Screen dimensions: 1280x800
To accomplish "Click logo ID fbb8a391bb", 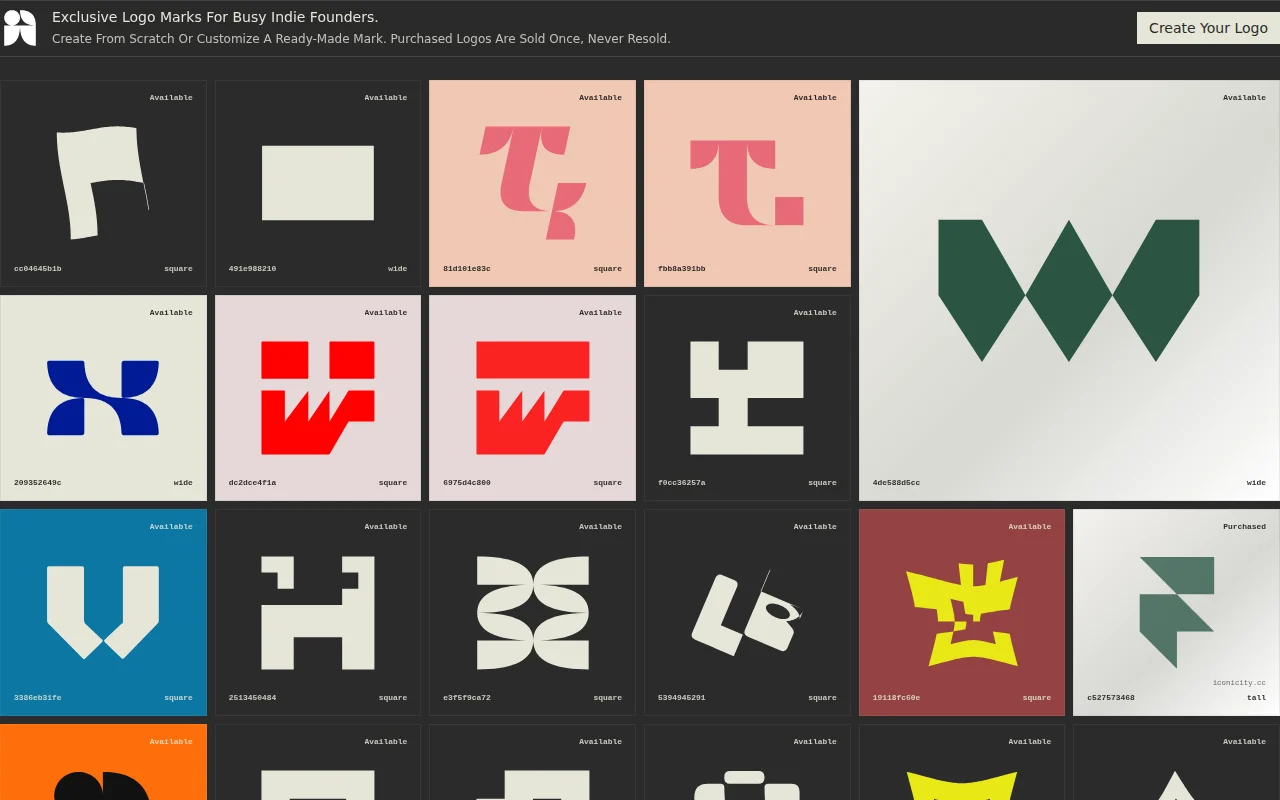I will click(x=682, y=269).
